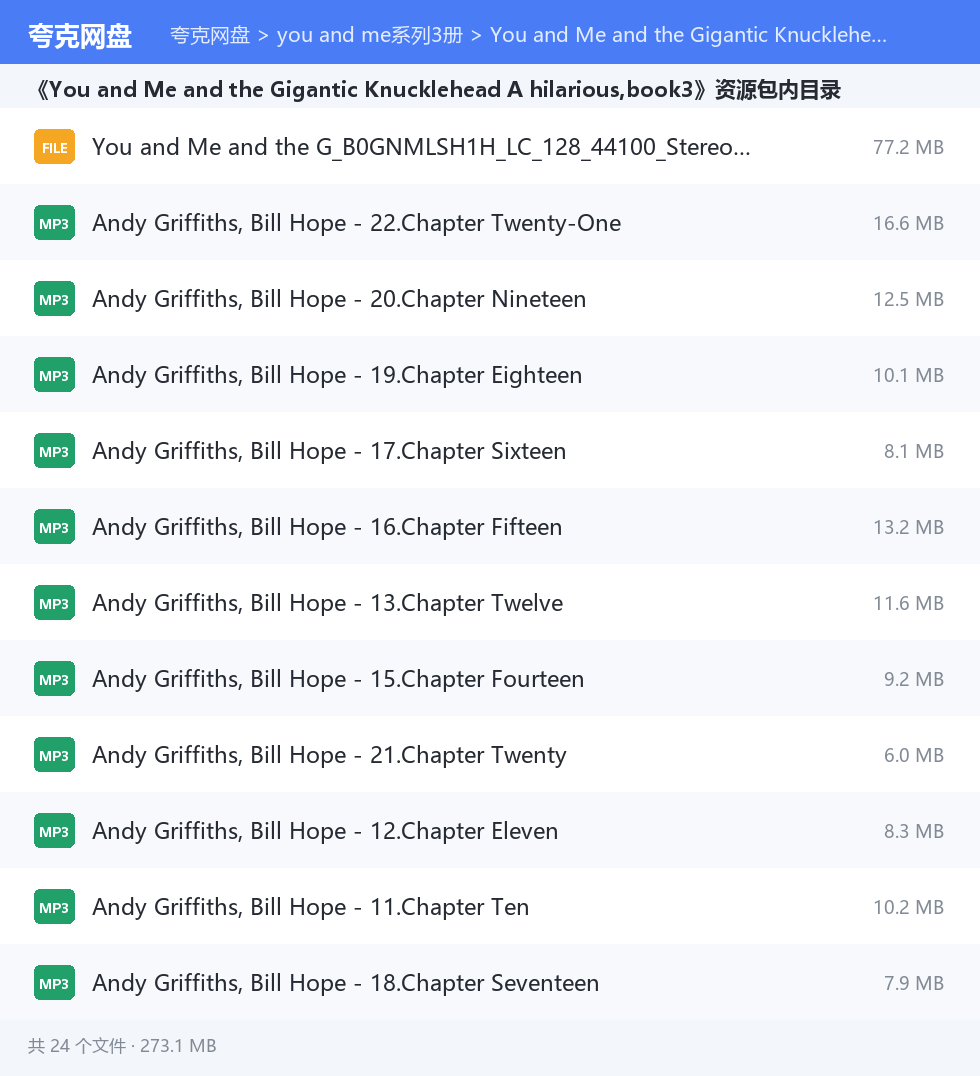Open the 'You and Me and the G_B0GNMLSH1H' file

(421, 147)
